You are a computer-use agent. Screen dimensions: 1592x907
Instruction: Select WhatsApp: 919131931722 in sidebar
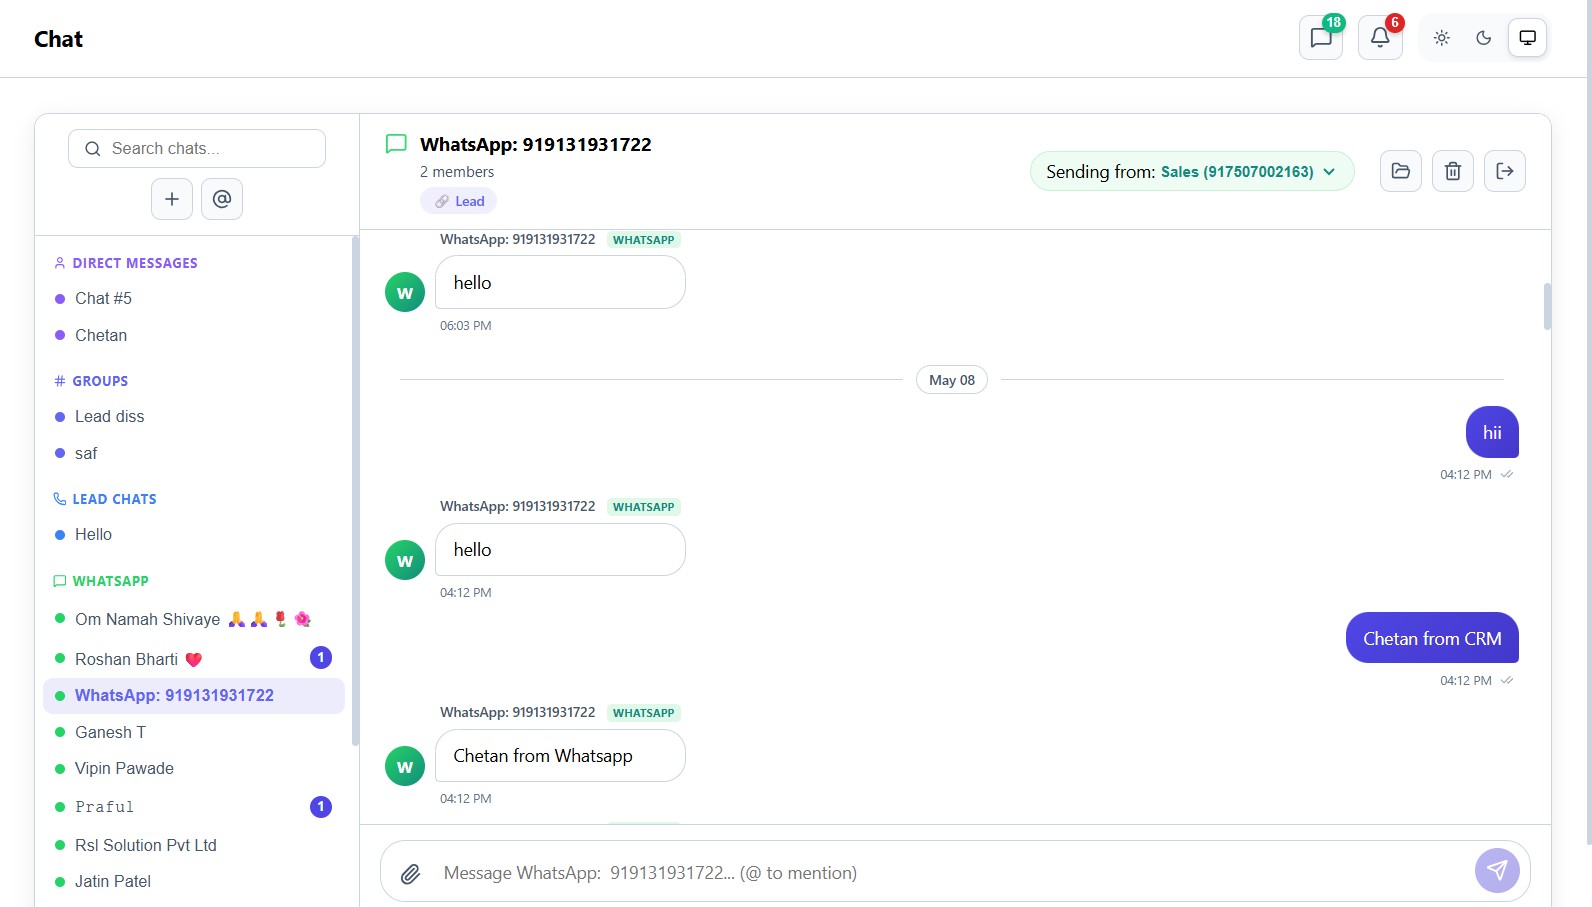tap(194, 695)
